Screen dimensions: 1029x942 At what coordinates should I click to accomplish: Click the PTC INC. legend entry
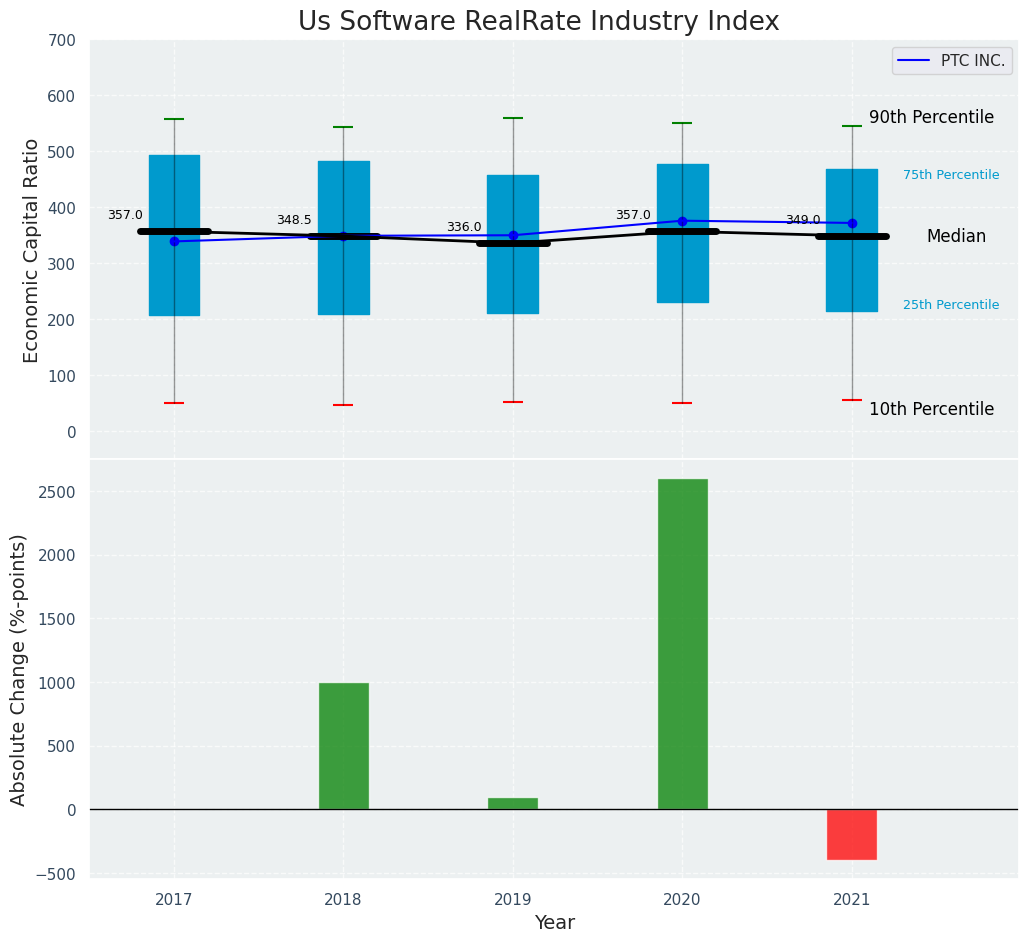[952, 60]
